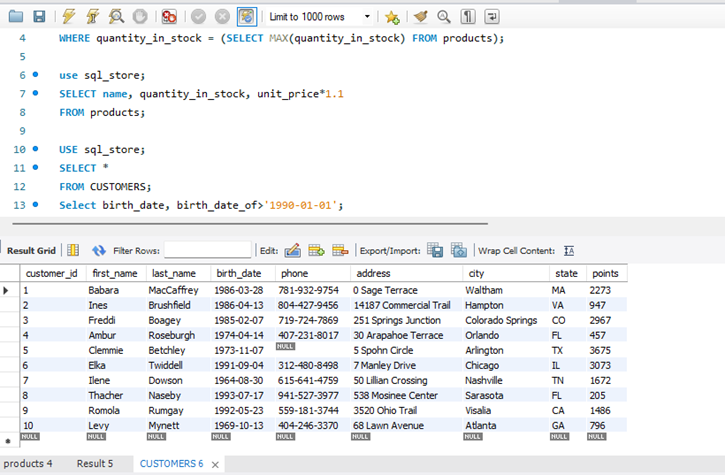Click the new row asterisk marker
This screenshot has height=475, width=725.
pyautogui.click(x=8, y=441)
